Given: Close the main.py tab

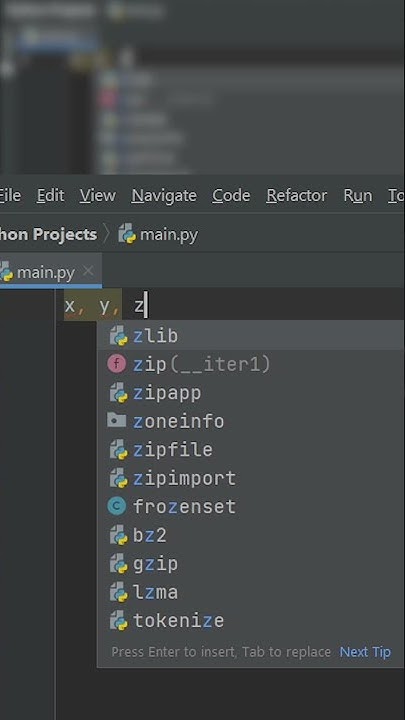Looking at the screenshot, I should pos(88,272).
